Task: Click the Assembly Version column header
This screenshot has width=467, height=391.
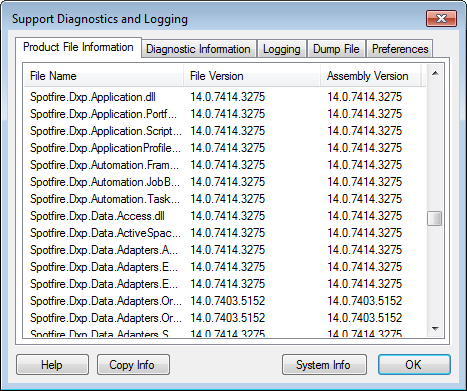Action: (371, 76)
